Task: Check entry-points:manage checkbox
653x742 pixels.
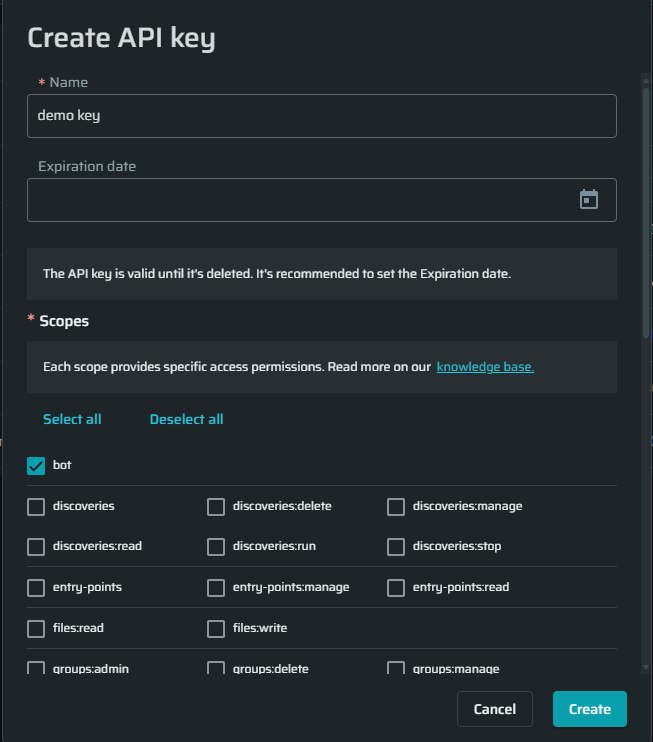Action: point(216,588)
